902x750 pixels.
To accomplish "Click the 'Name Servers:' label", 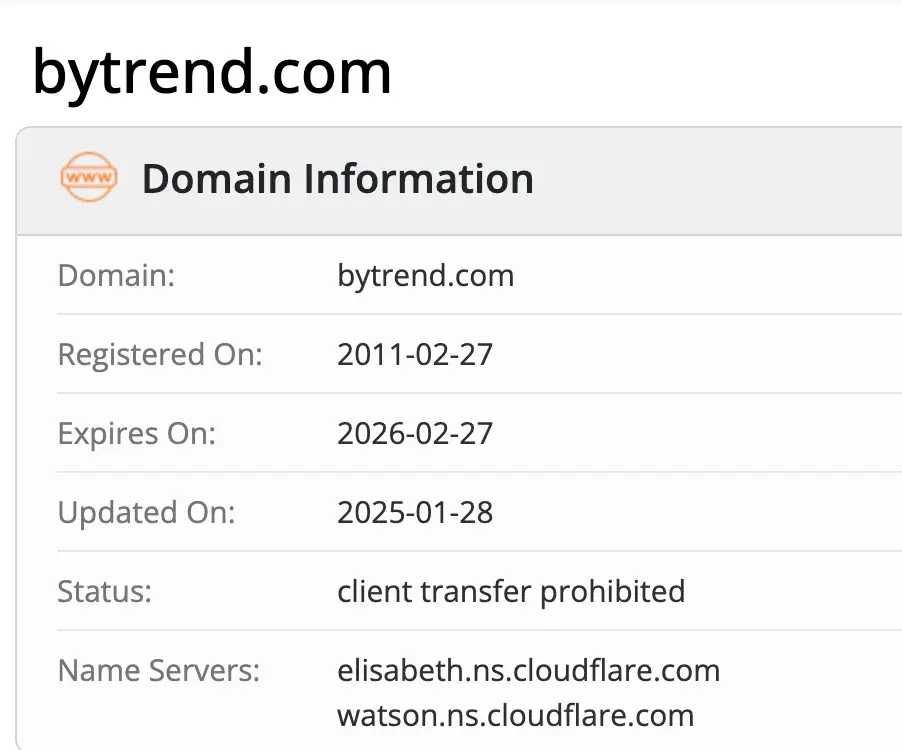I will coord(159,670).
